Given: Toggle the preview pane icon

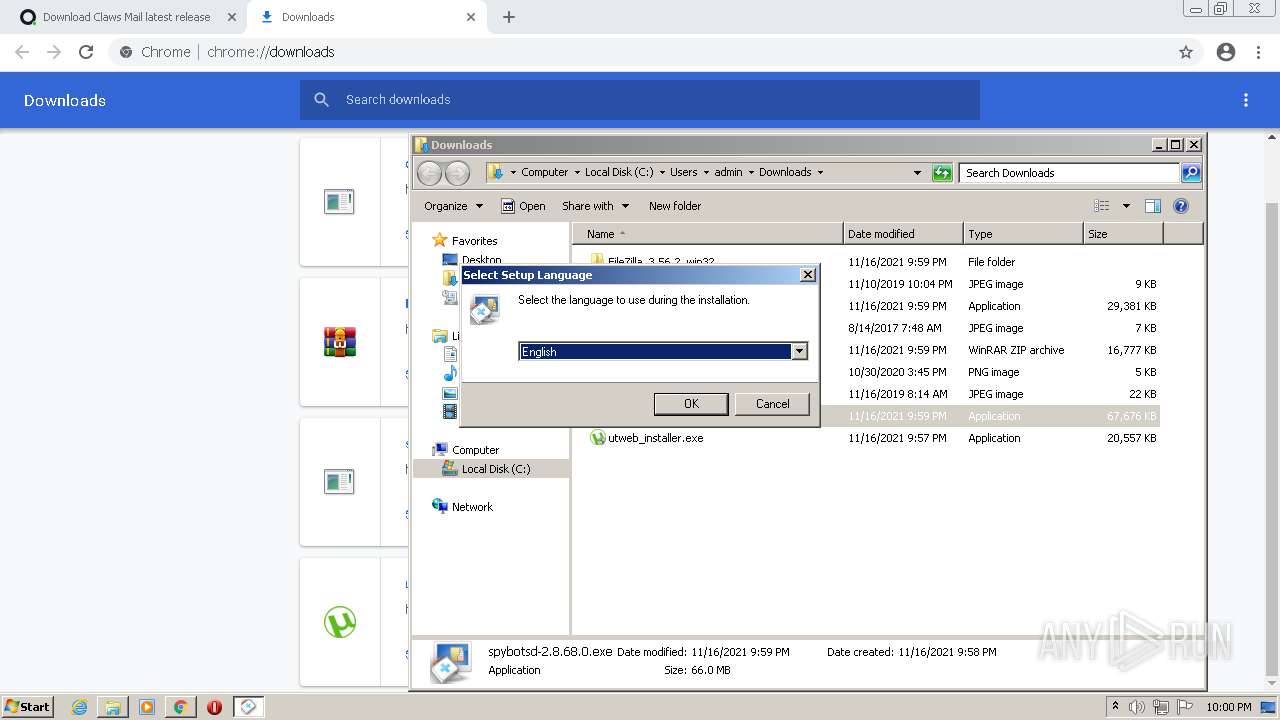Looking at the screenshot, I should (x=1153, y=206).
